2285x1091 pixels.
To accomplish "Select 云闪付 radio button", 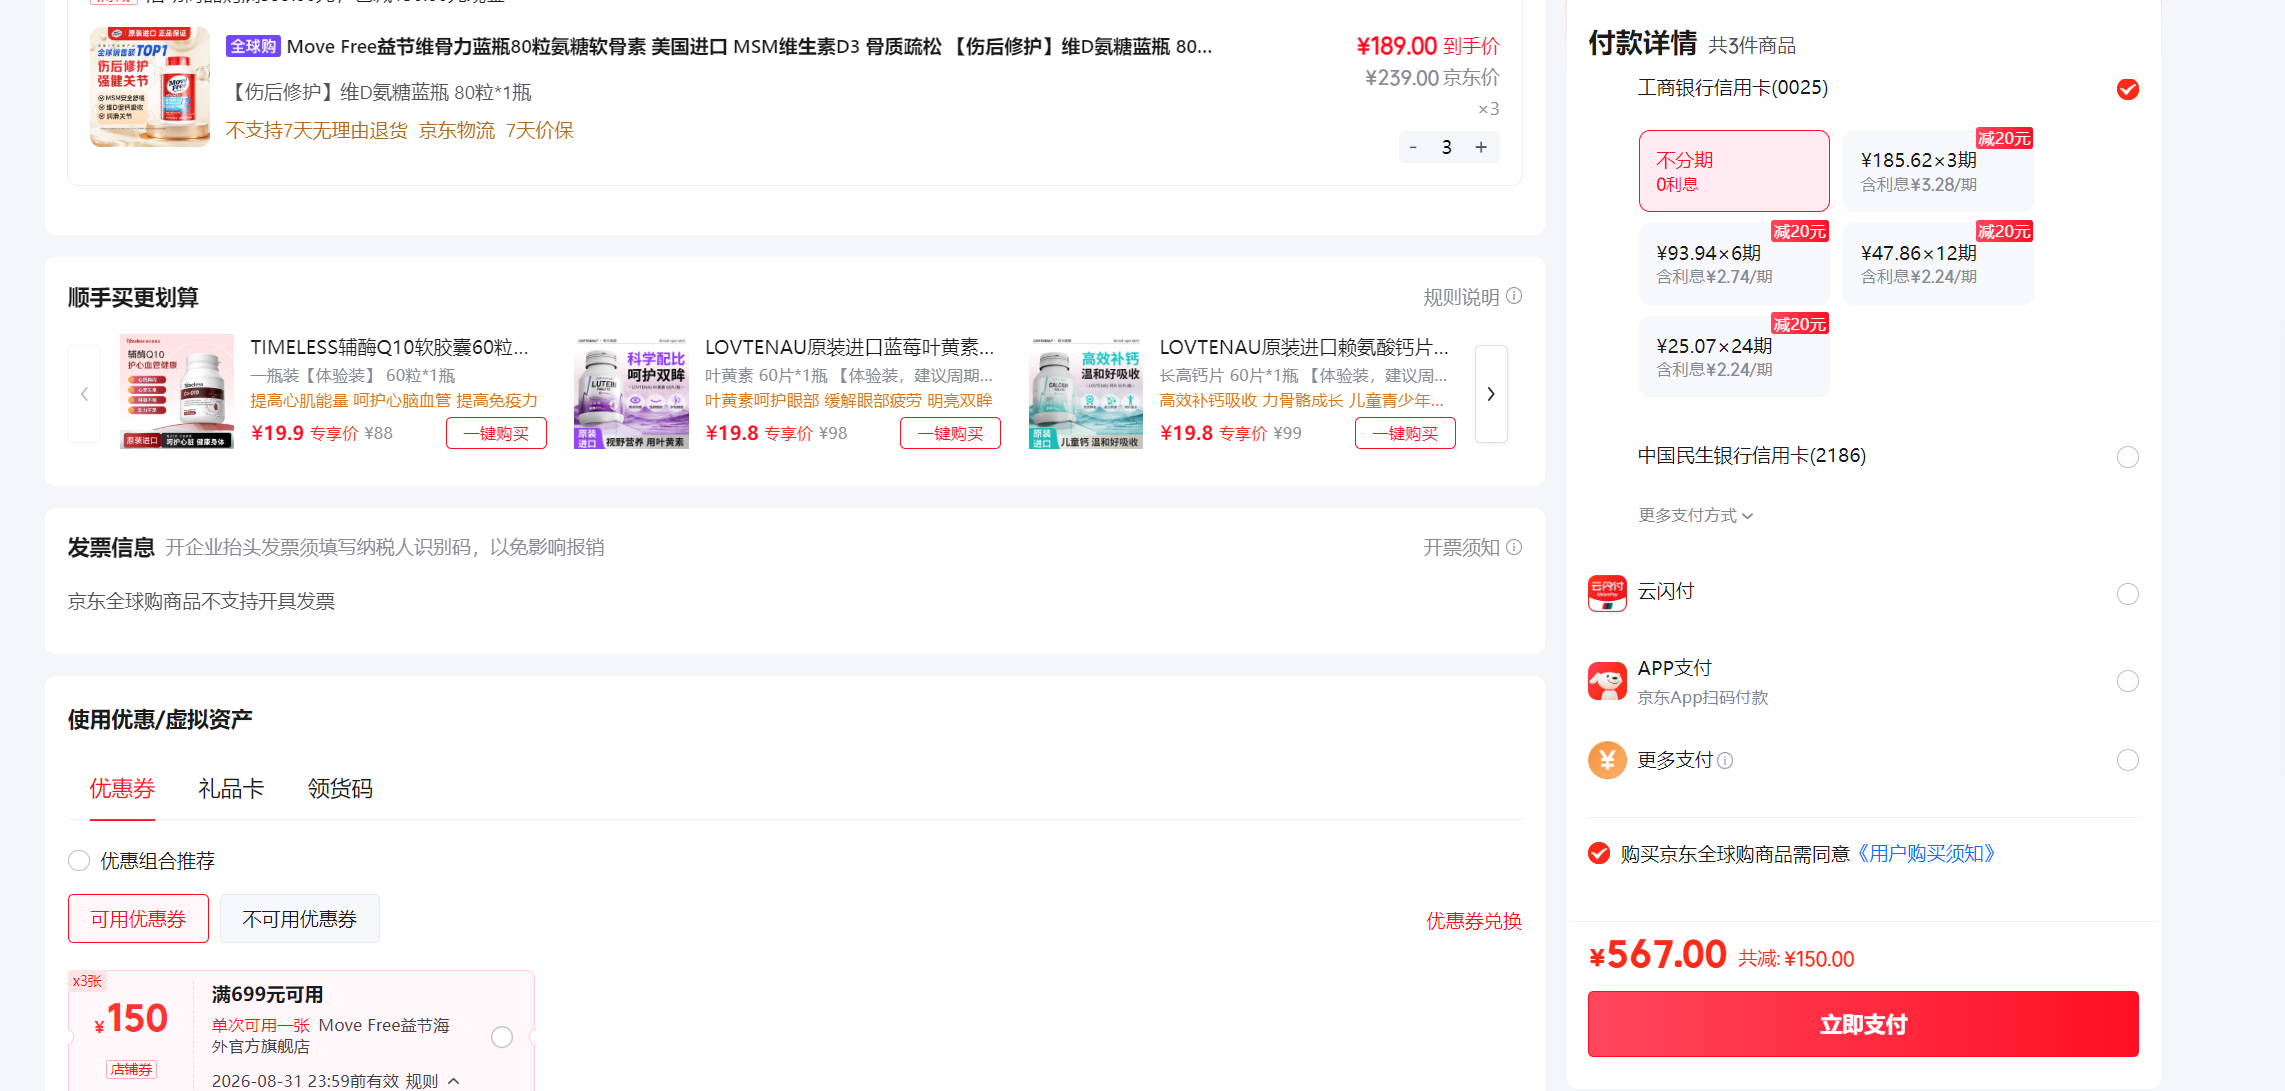I will (x=2128, y=594).
